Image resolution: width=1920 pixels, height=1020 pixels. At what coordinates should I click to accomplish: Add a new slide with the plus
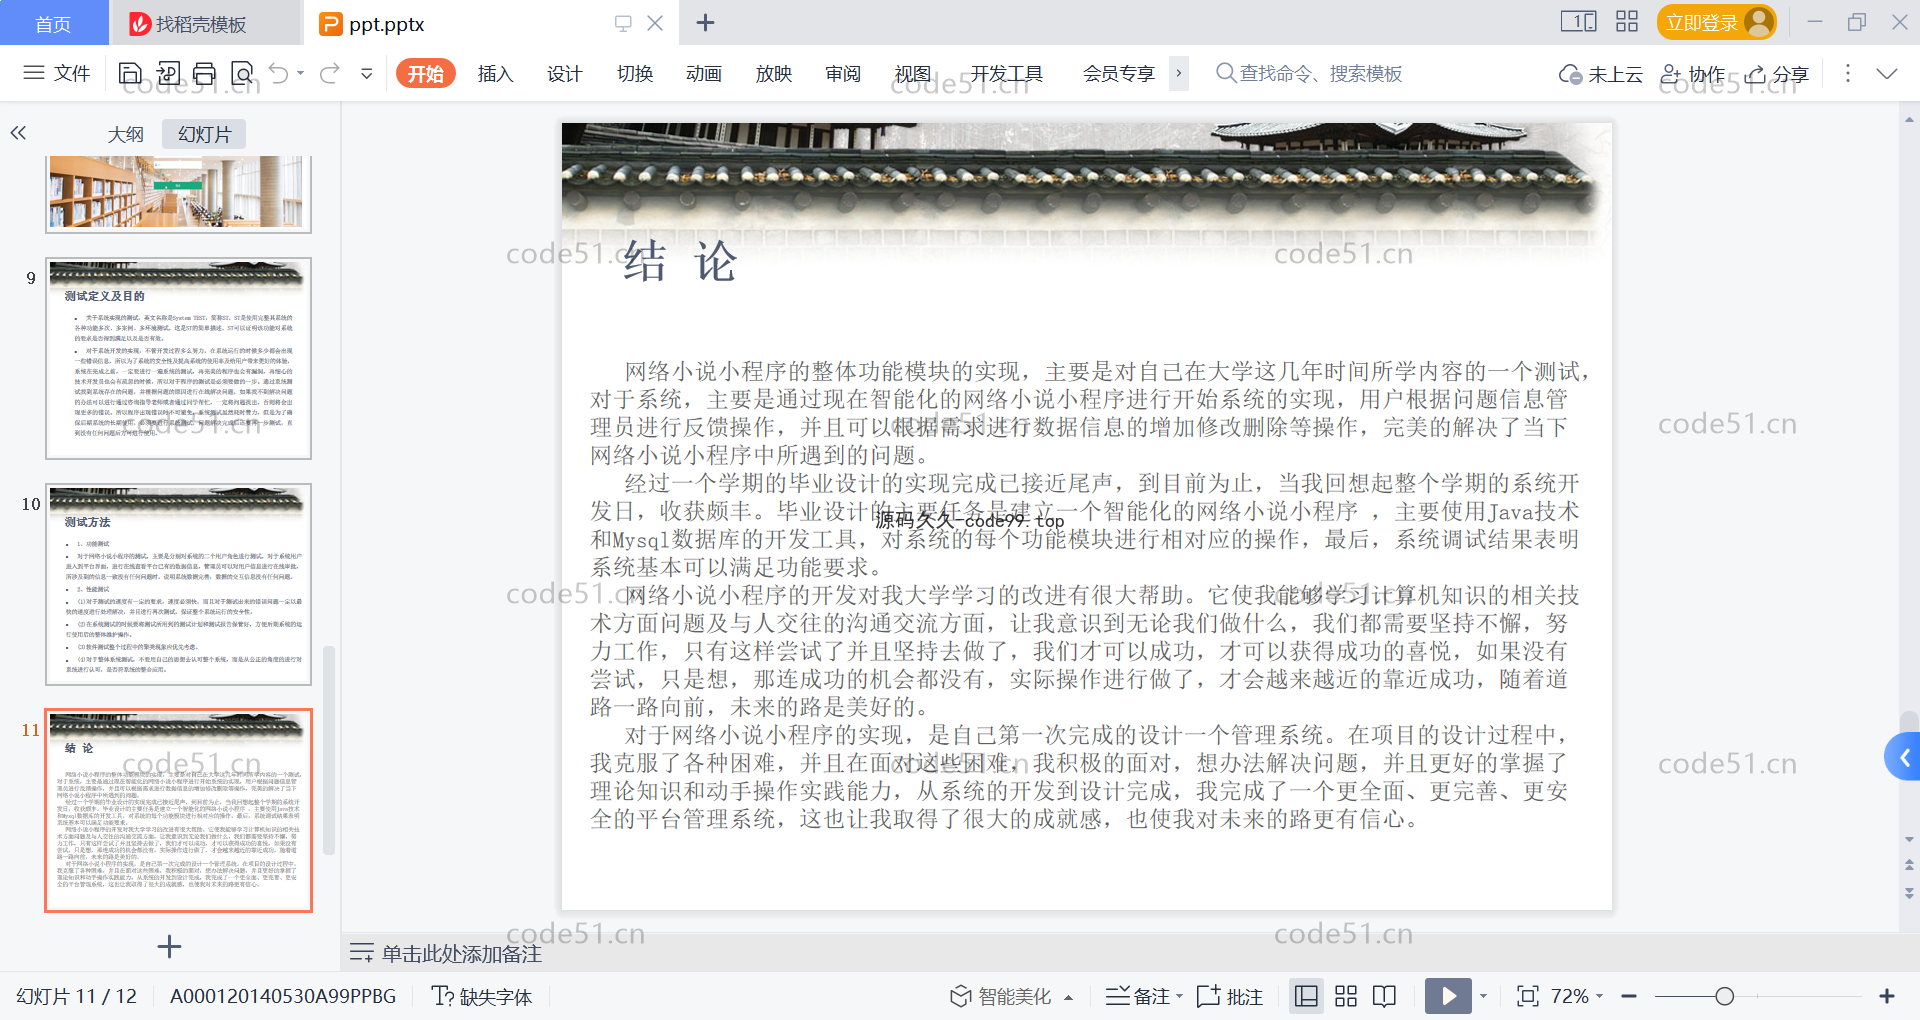pyautogui.click(x=170, y=946)
